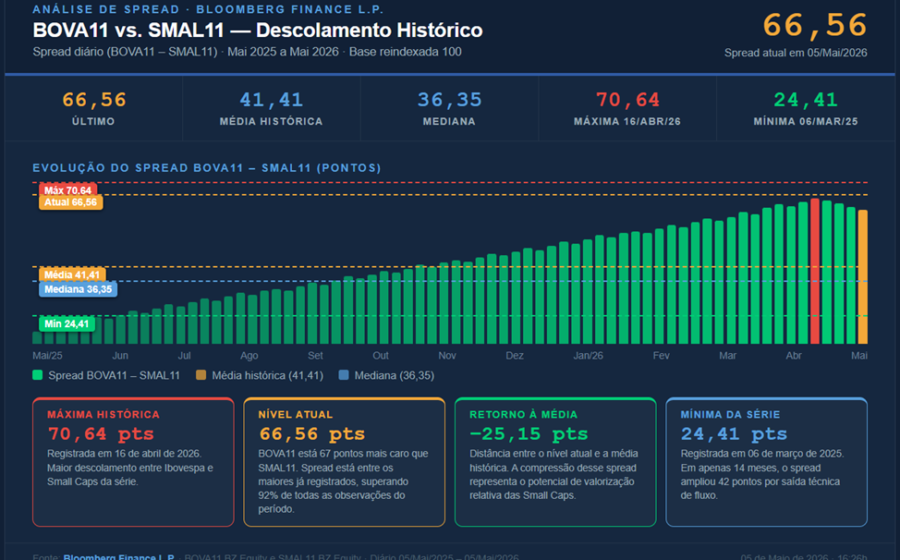
Task: Select the MÍNIMA DA SÉRIE info card heading
Action: [730, 414]
